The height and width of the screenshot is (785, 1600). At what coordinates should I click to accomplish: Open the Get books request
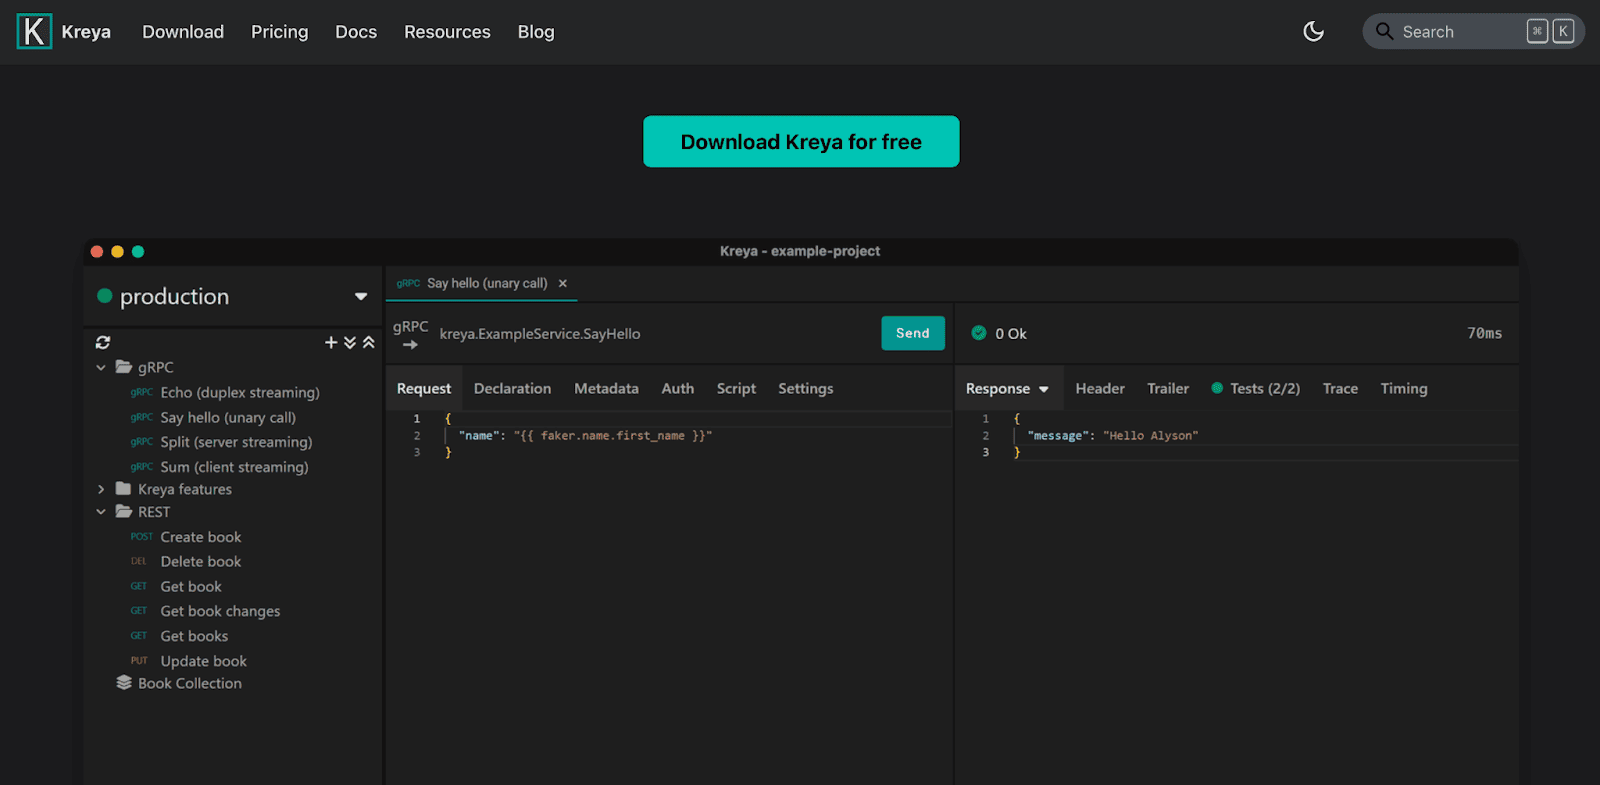coord(194,636)
